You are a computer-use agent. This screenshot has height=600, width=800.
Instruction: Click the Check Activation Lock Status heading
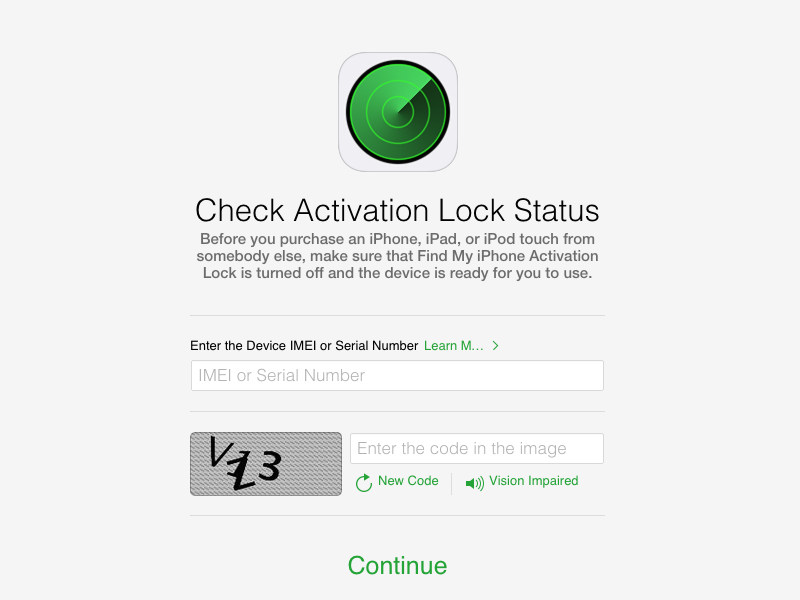click(x=397, y=210)
